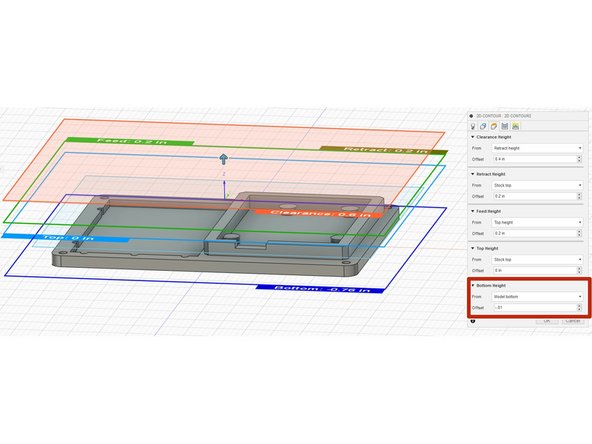Click Clearance Height offset stepper arrows
The image size is (592, 444).
(580, 159)
